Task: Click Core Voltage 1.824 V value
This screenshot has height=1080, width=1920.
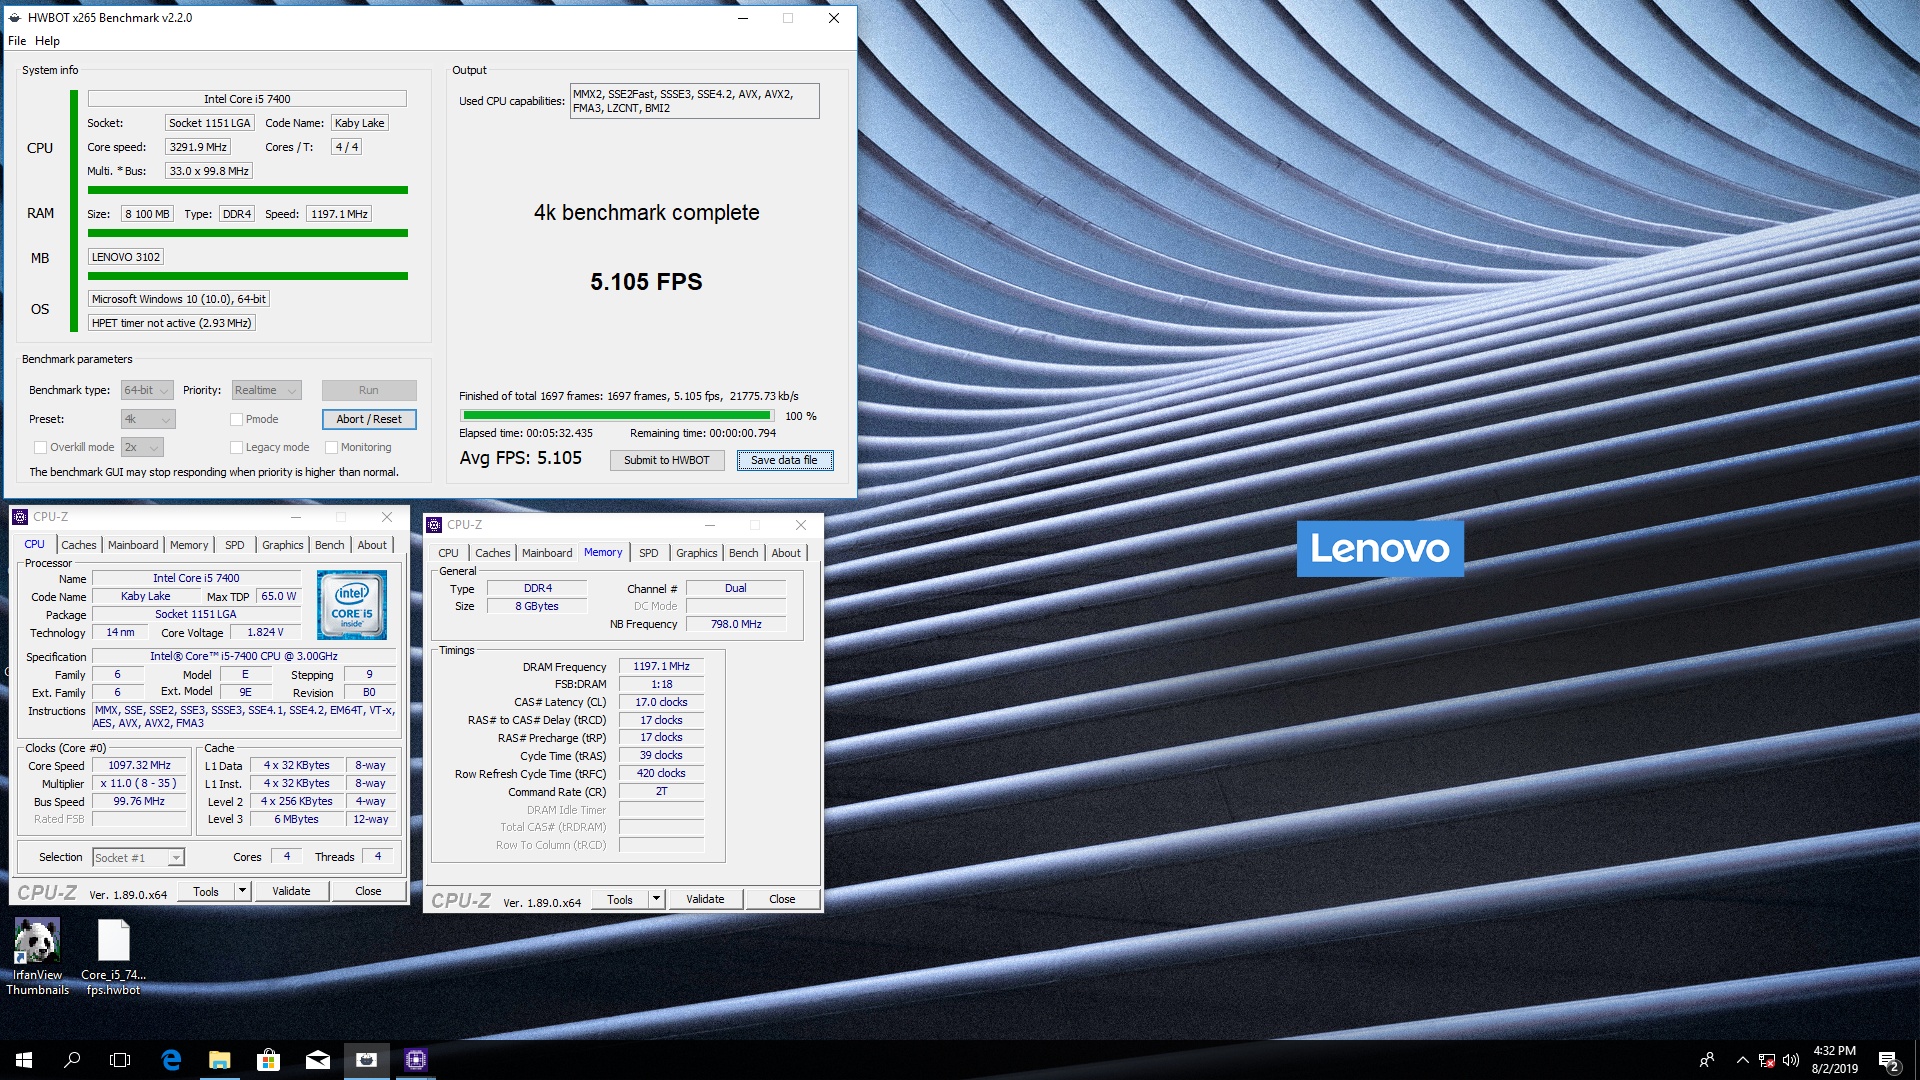Action: pos(265,632)
